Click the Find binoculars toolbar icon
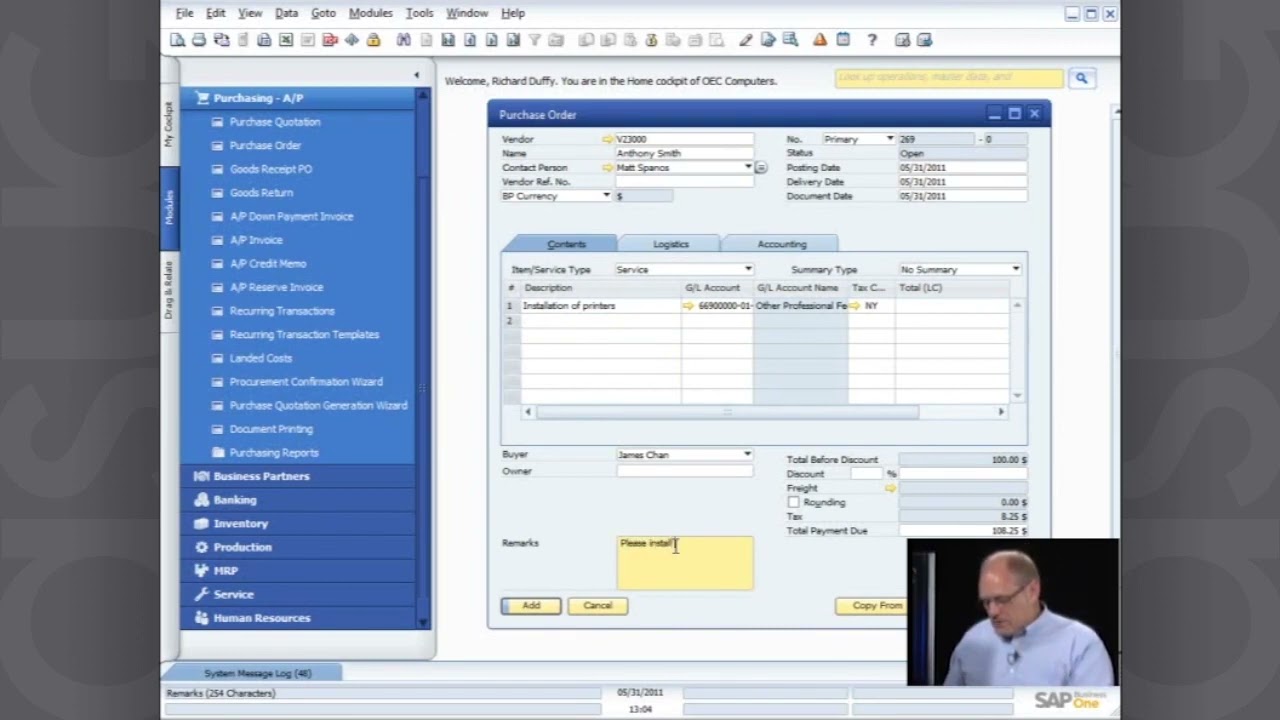The image size is (1280, 720). (403, 40)
